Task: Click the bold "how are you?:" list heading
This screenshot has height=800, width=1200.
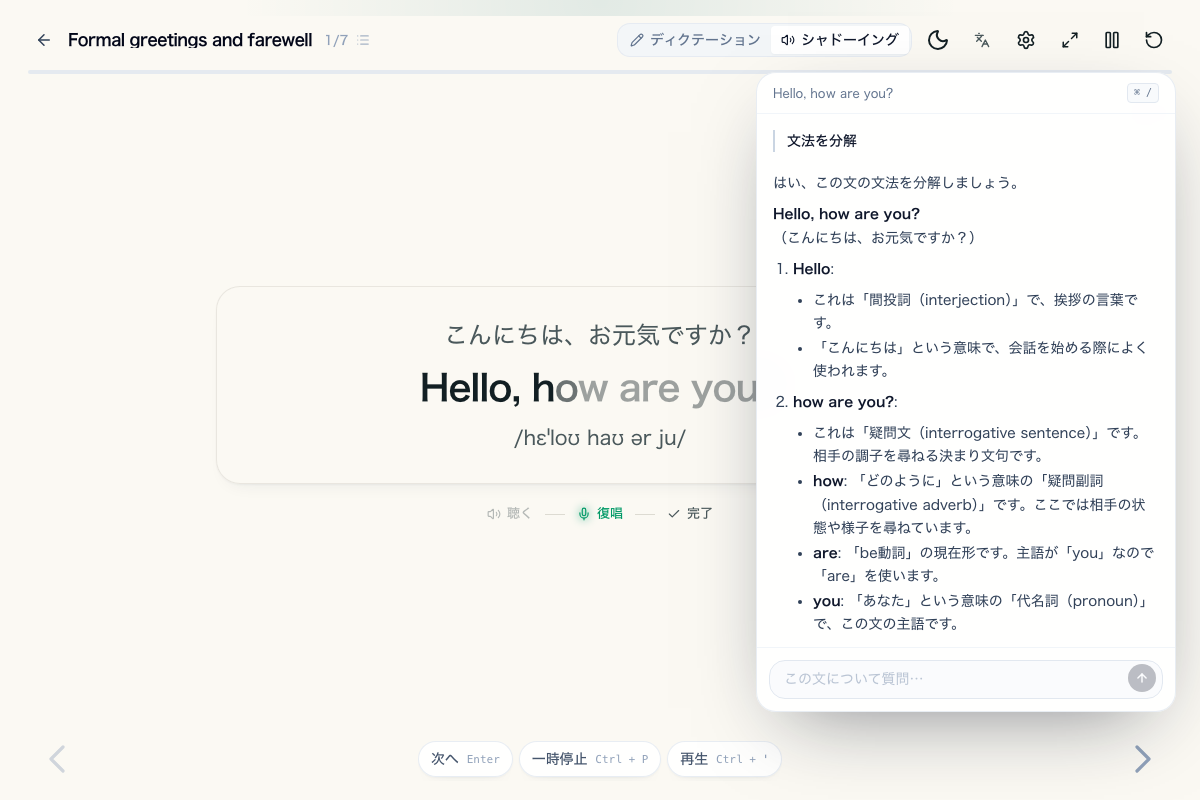Action: [845, 401]
